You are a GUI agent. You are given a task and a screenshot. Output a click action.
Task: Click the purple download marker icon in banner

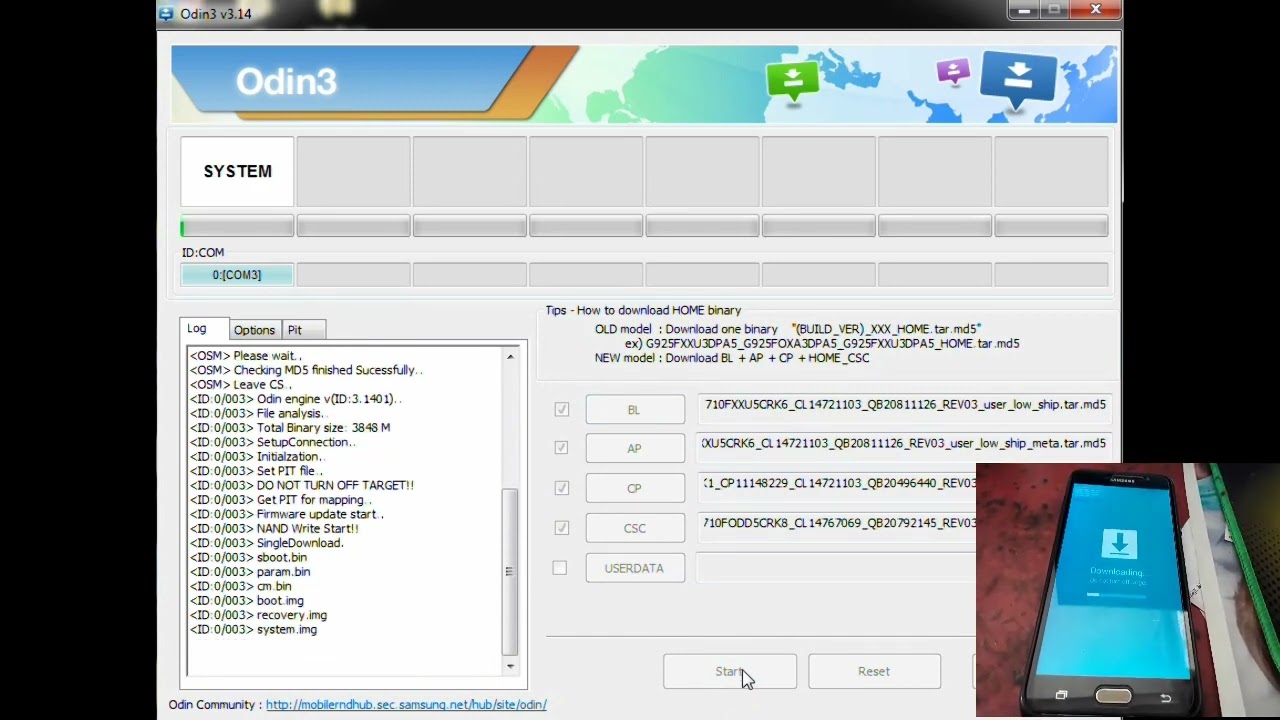[952, 72]
